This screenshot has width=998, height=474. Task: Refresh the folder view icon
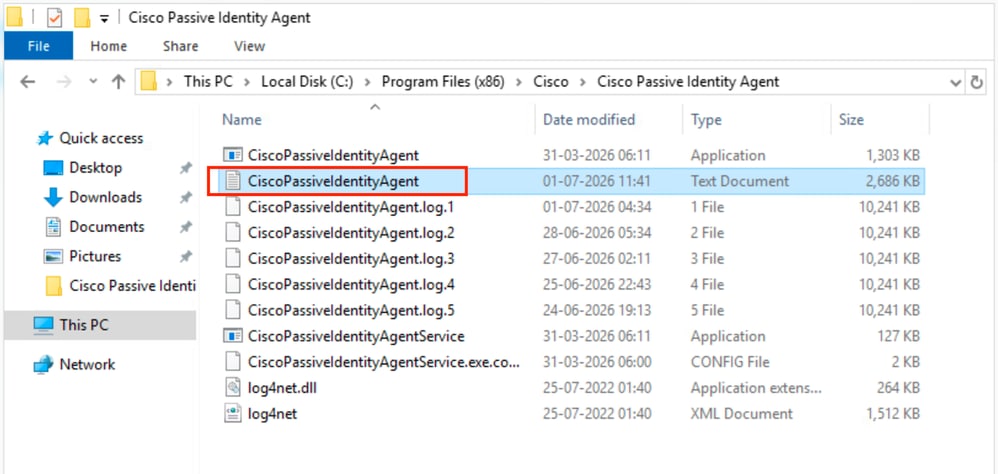[x=976, y=82]
